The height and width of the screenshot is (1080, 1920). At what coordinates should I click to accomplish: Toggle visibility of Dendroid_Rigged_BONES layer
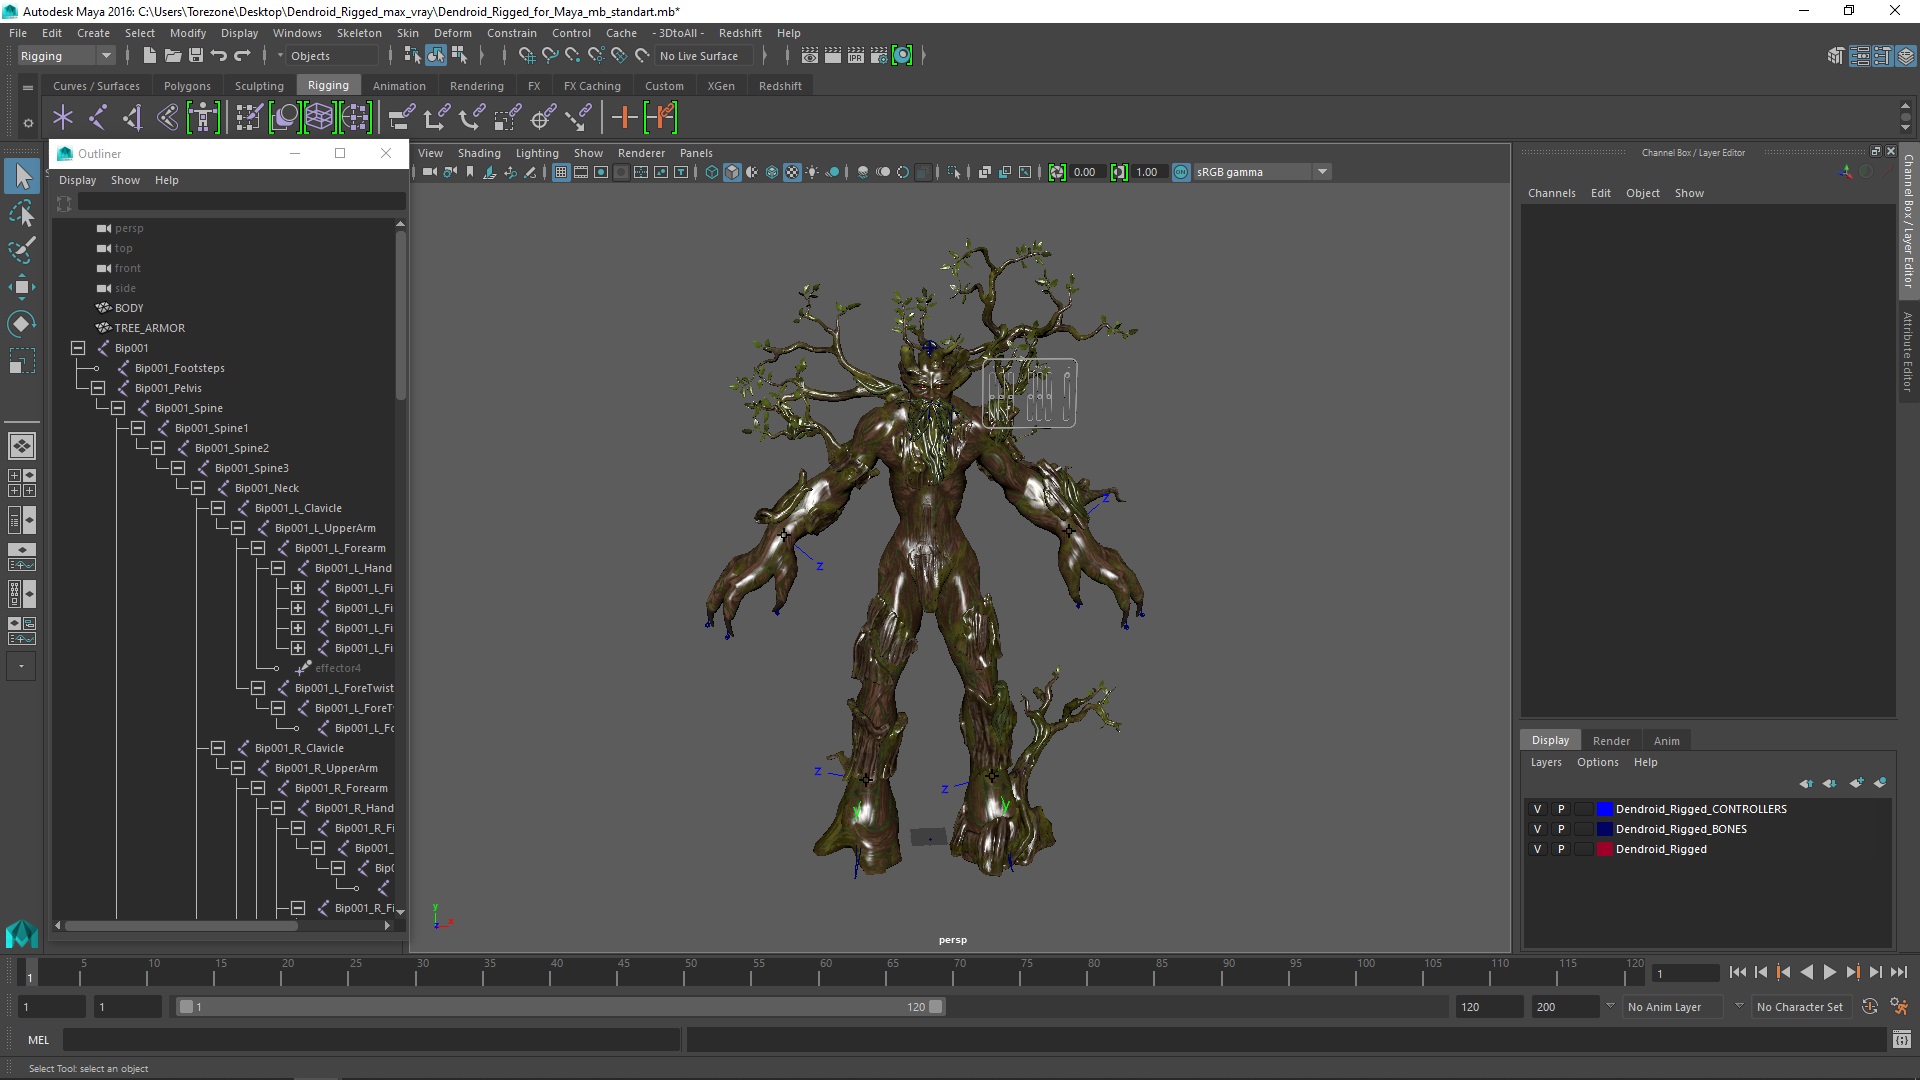(x=1537, y=829)
